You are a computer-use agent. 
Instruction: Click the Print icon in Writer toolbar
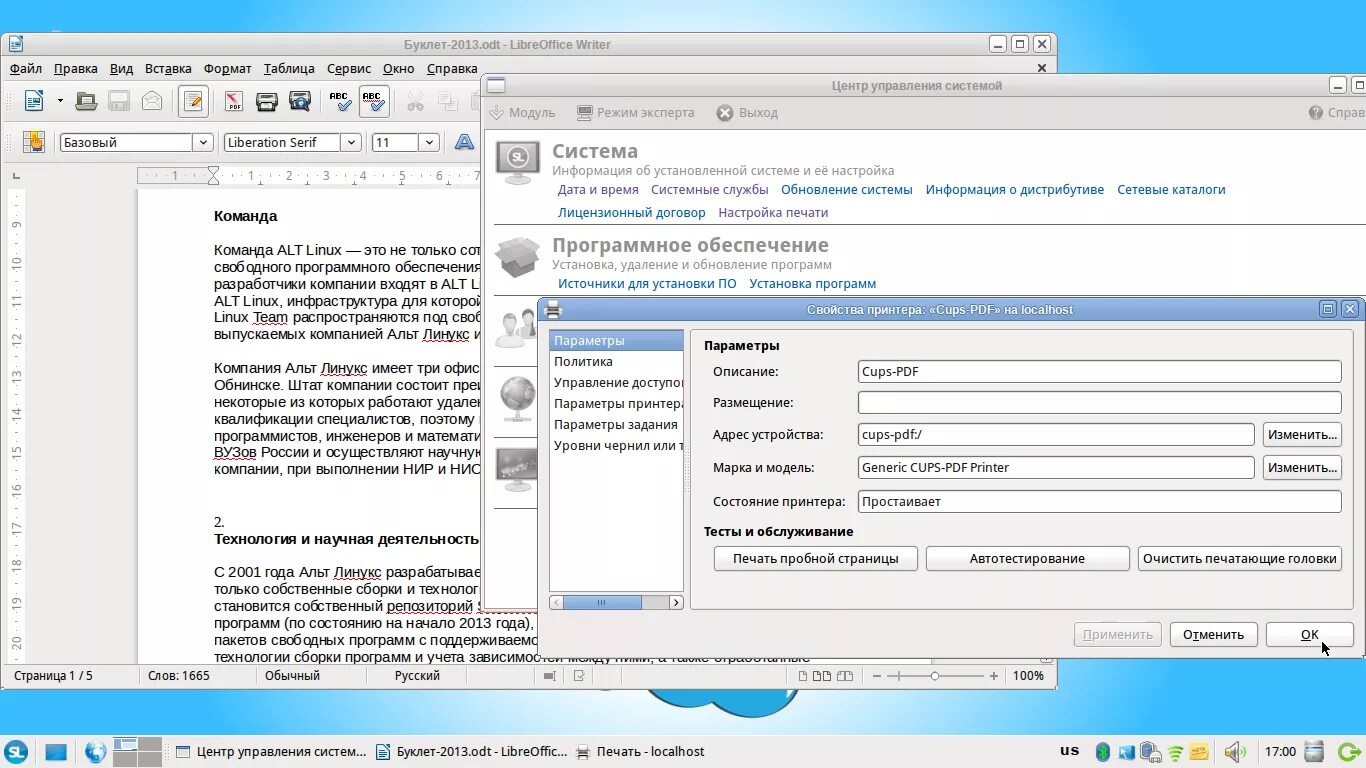pos(266,101)
